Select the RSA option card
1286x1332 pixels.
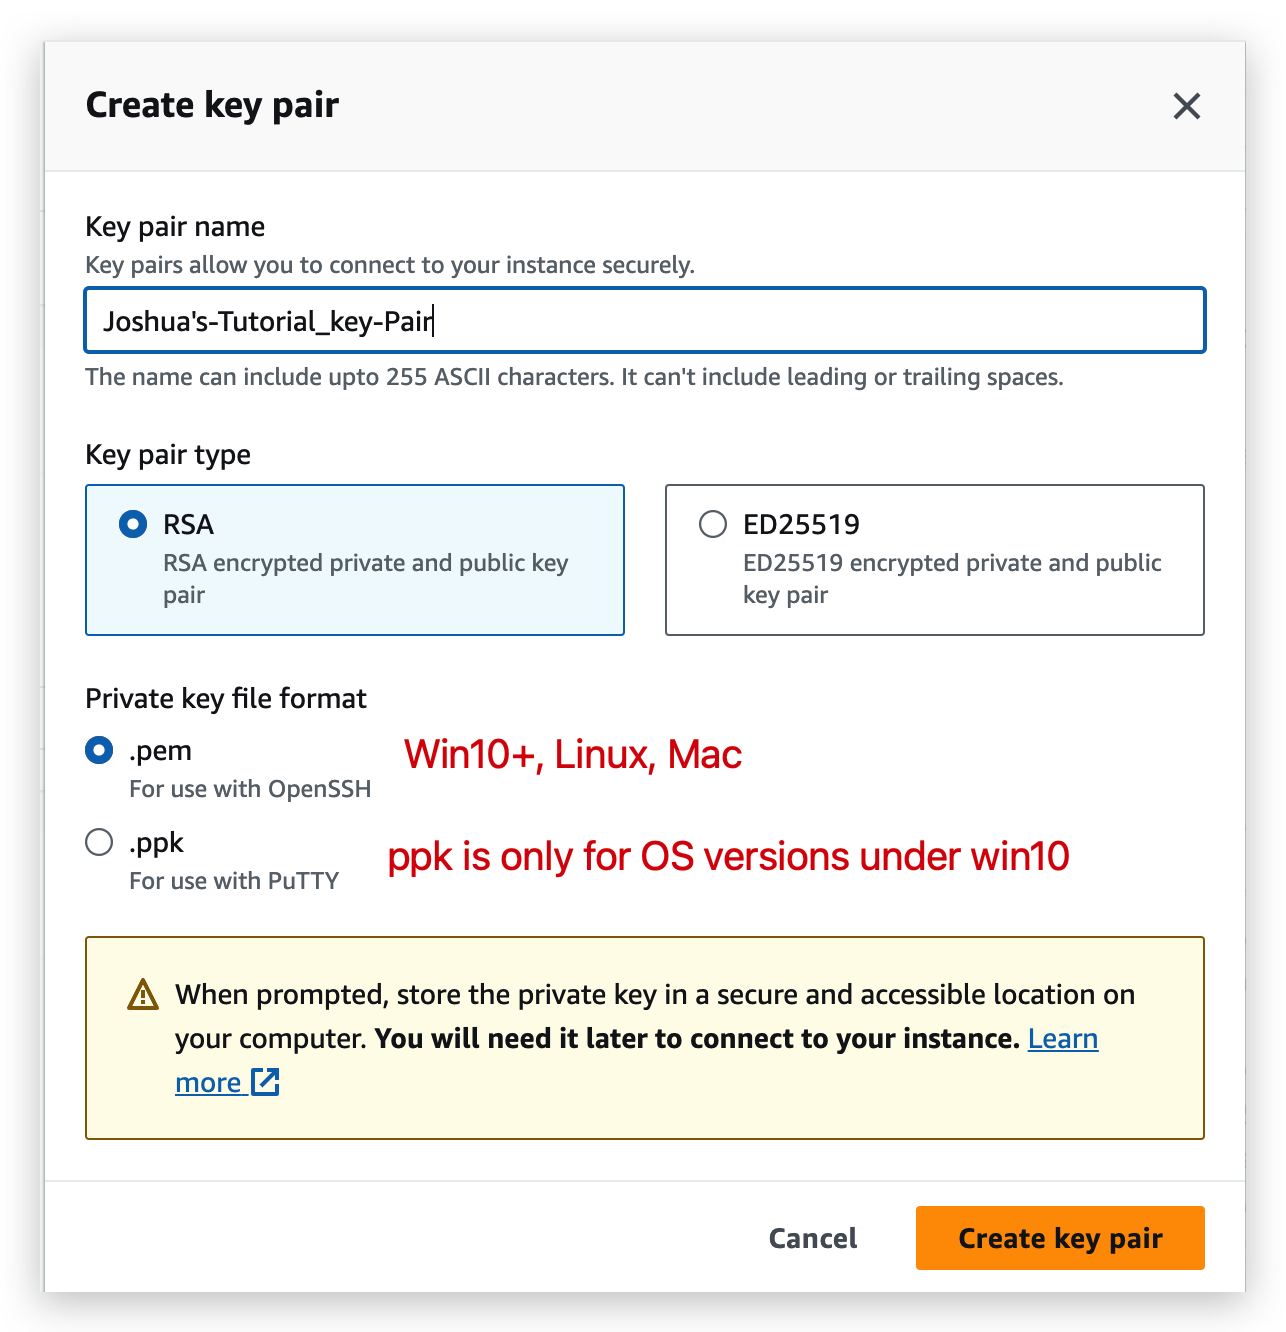pyautogui.click(x=354, y=560)
